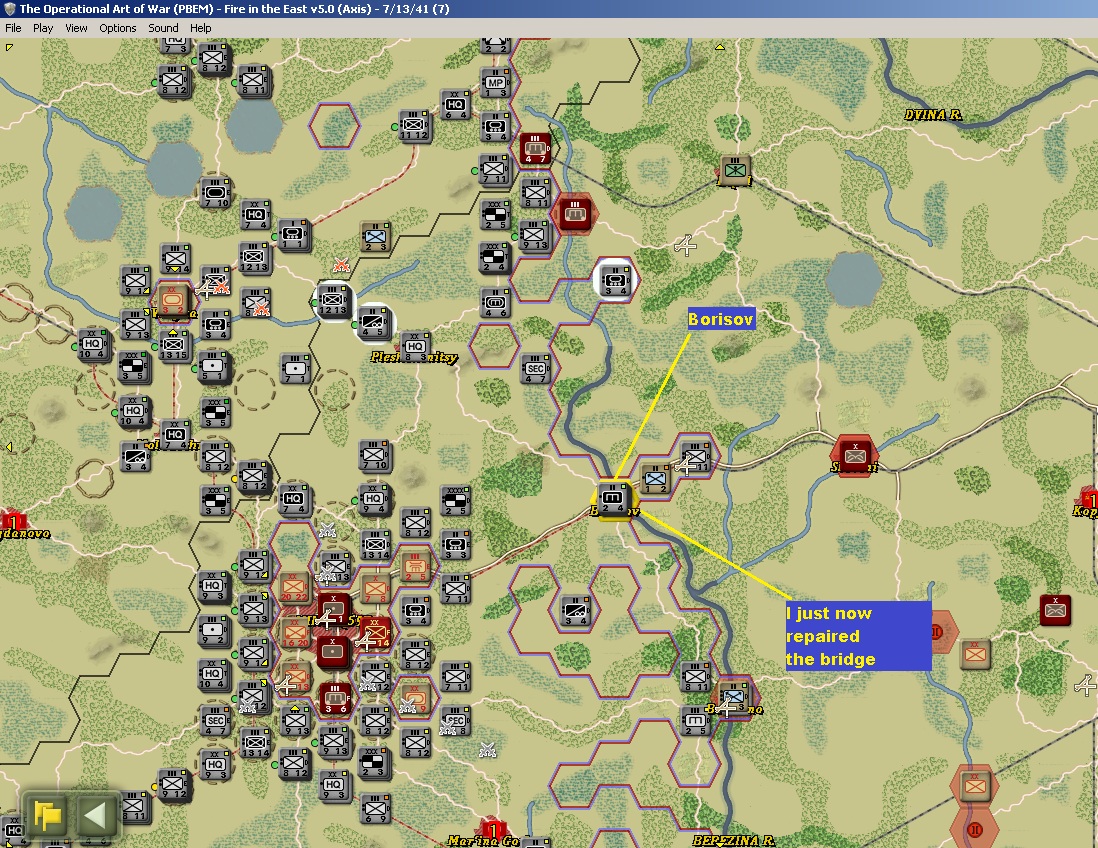Select the Soviet infantry unit 16-20

click(x=294, y=632)
